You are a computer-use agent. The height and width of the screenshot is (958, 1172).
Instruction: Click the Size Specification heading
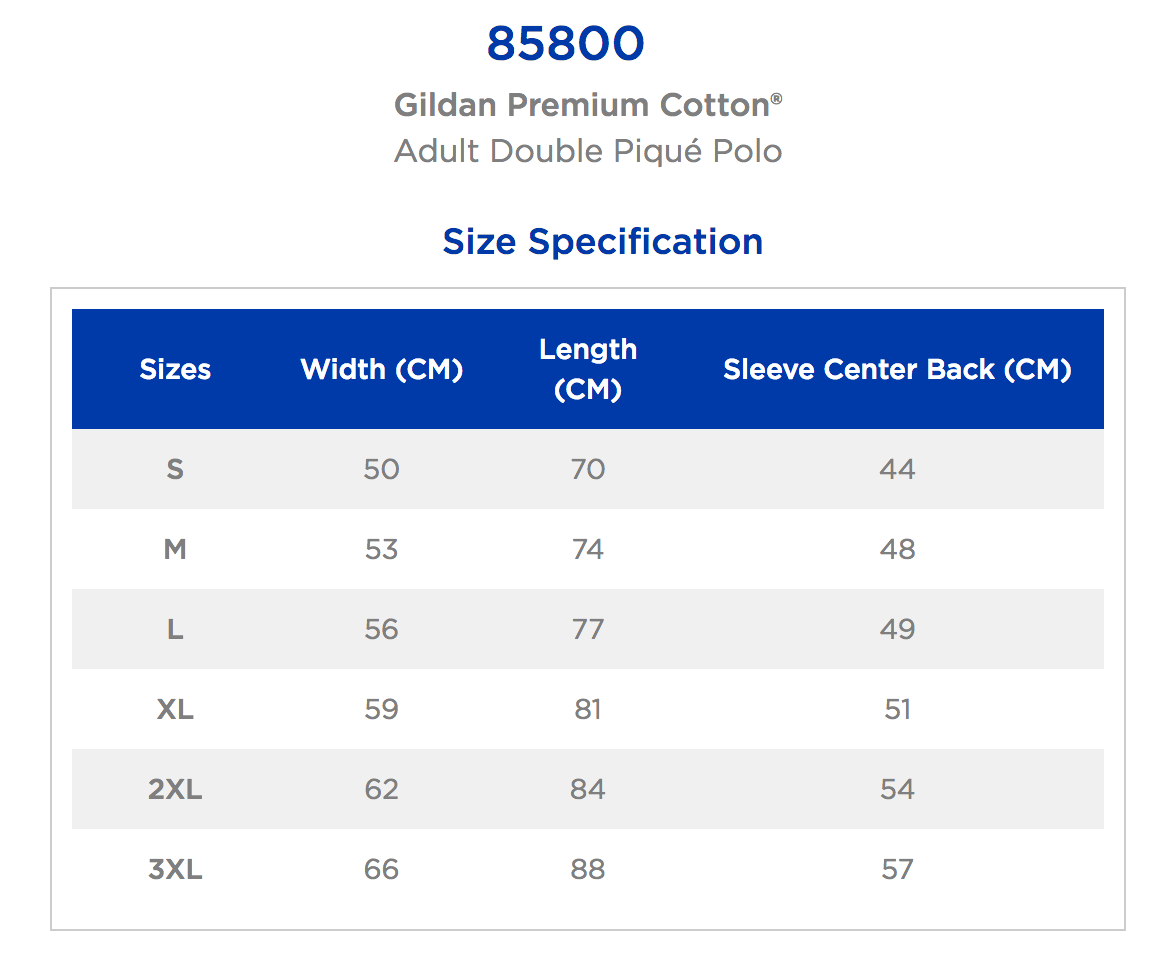pos(602,242)
